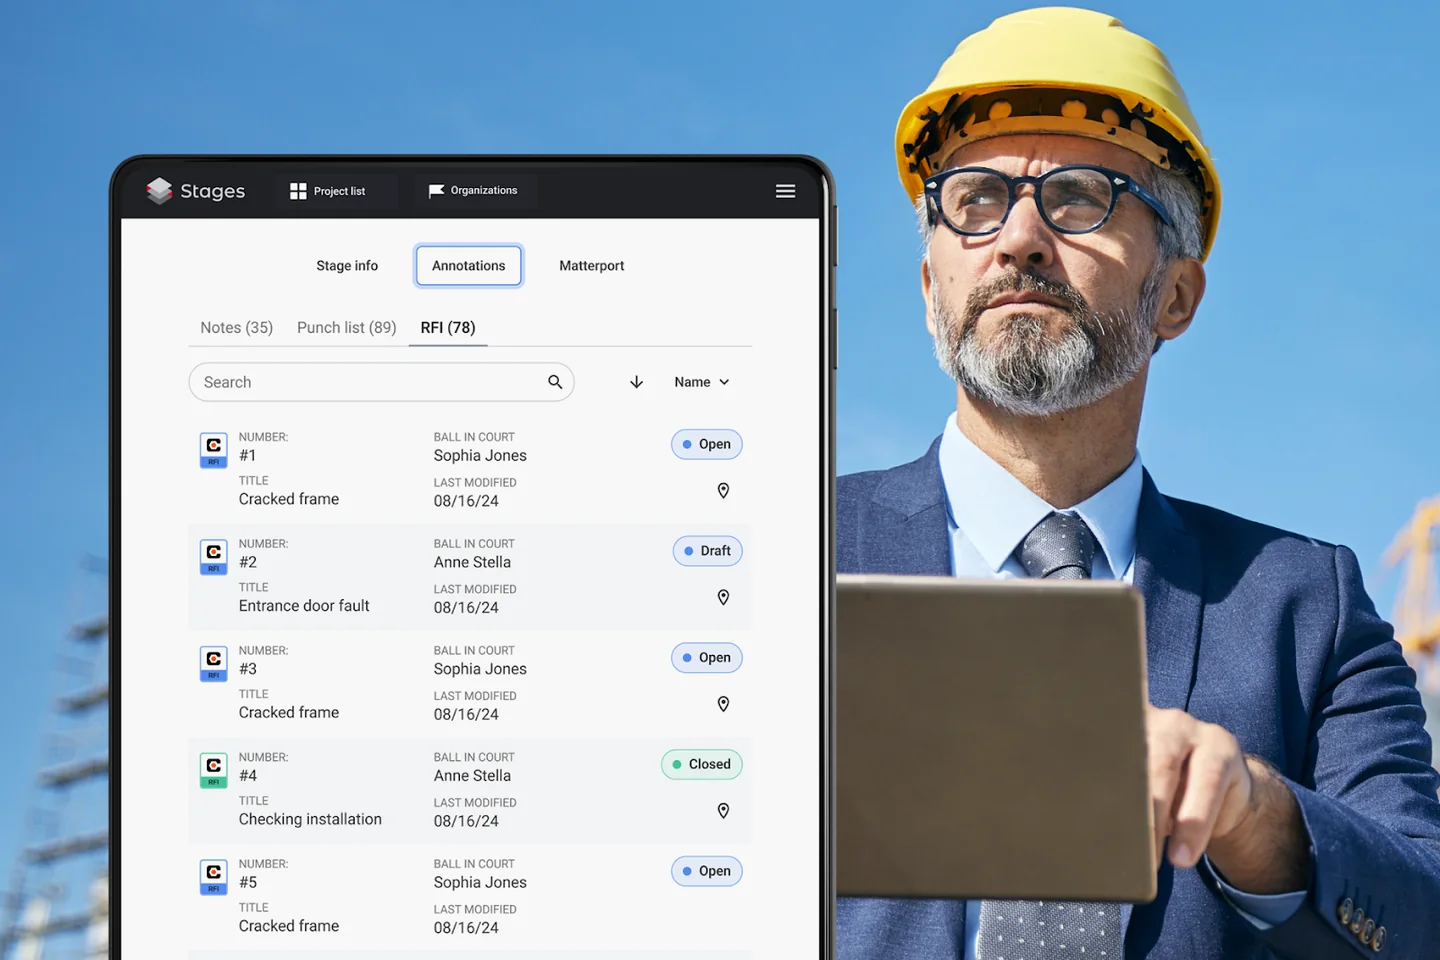The height and width of the screenshot is (960, 1440).
Task: Select the Annotations tab
Action: (x=469, y=266)
